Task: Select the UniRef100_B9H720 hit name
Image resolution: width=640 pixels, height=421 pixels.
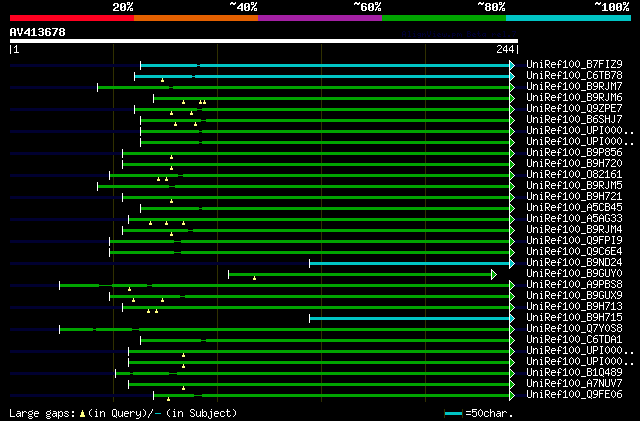Action: tap(574, 164)
